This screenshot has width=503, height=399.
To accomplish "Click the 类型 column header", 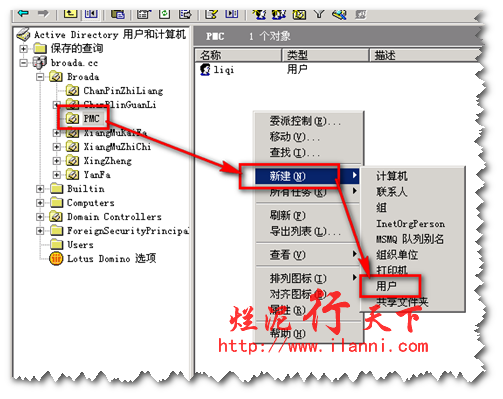I will (x=326, y=55).
